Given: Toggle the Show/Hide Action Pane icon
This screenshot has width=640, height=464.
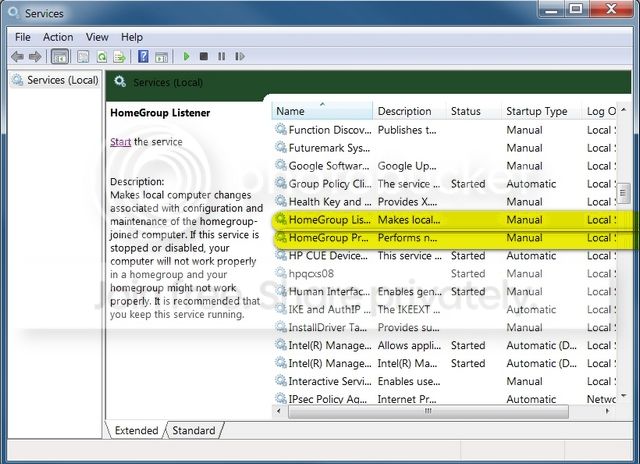Looking at the screenshot, I should (162, 57).
